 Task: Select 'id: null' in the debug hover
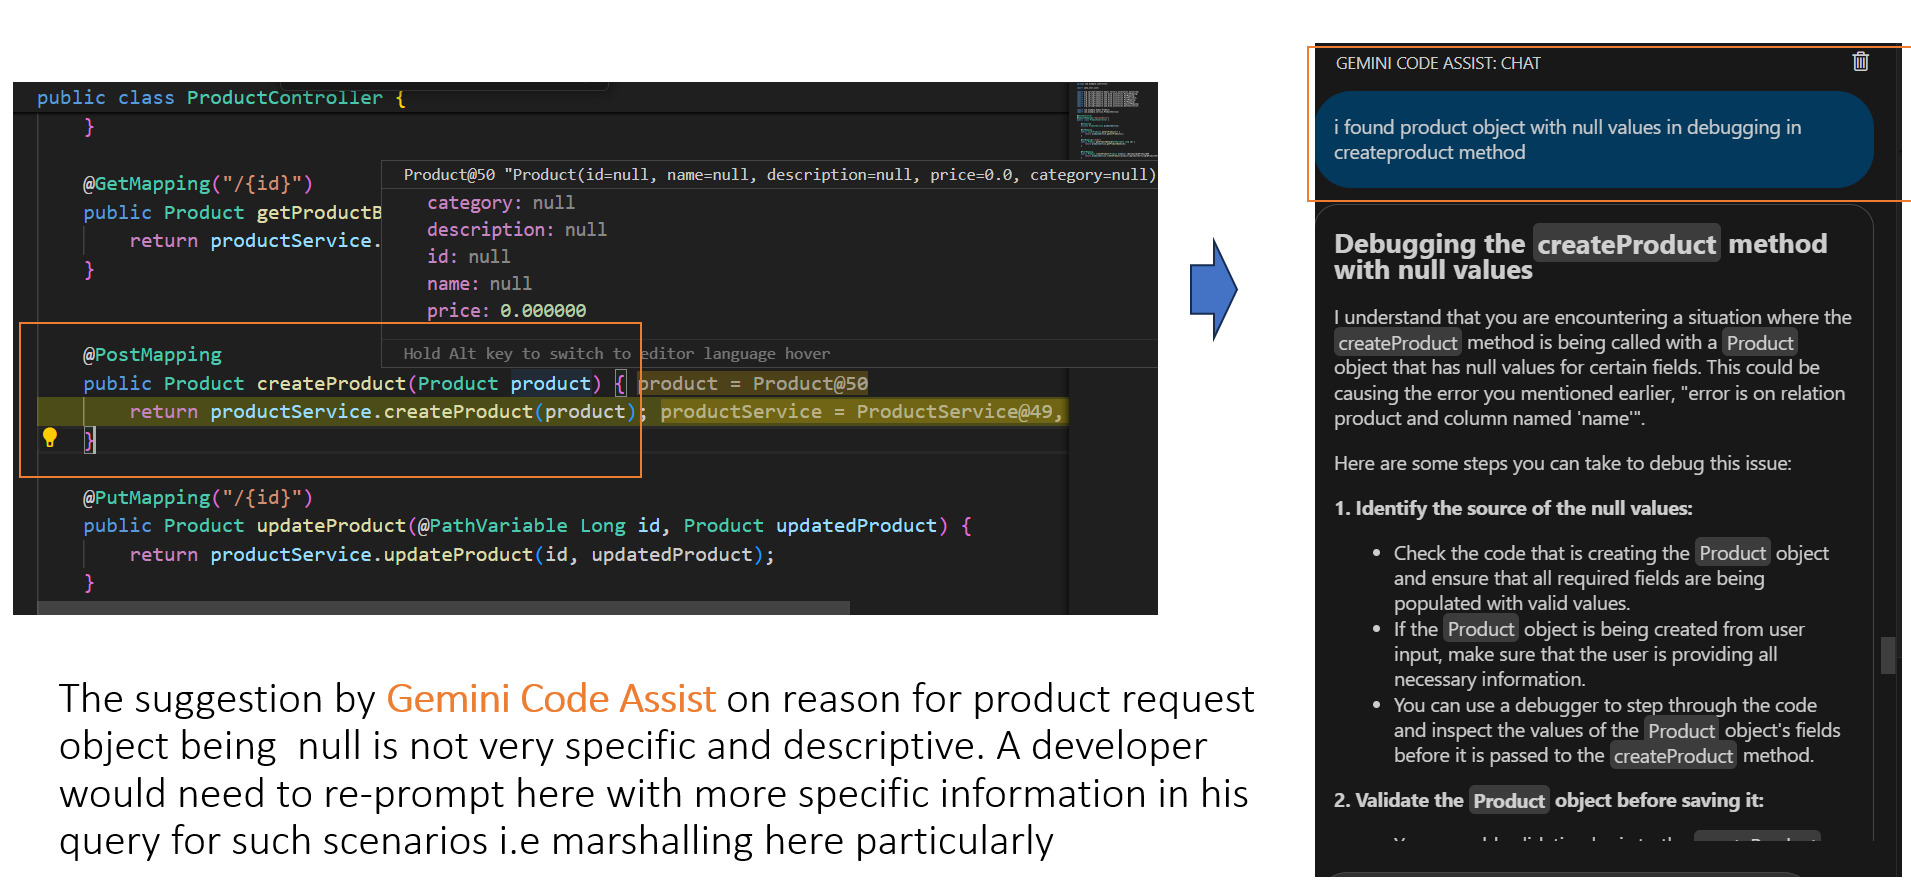(468, 257)
